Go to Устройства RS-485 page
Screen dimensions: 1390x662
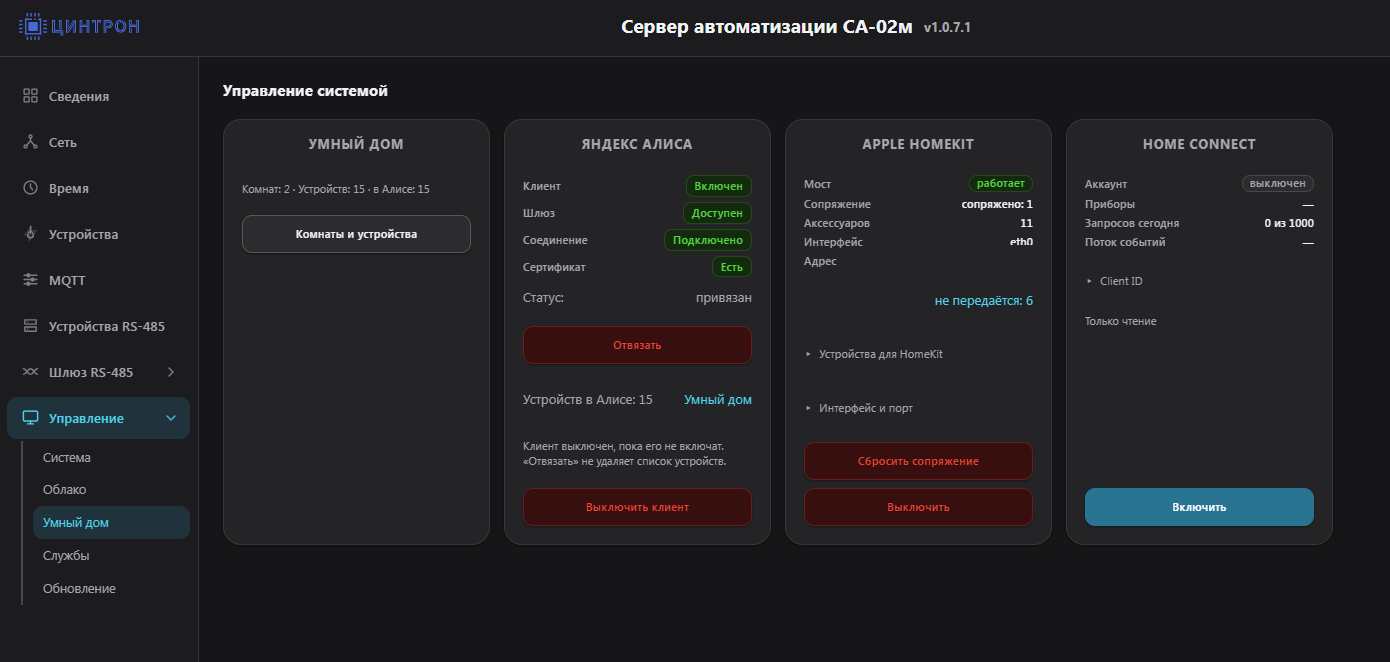pos(98,326)
